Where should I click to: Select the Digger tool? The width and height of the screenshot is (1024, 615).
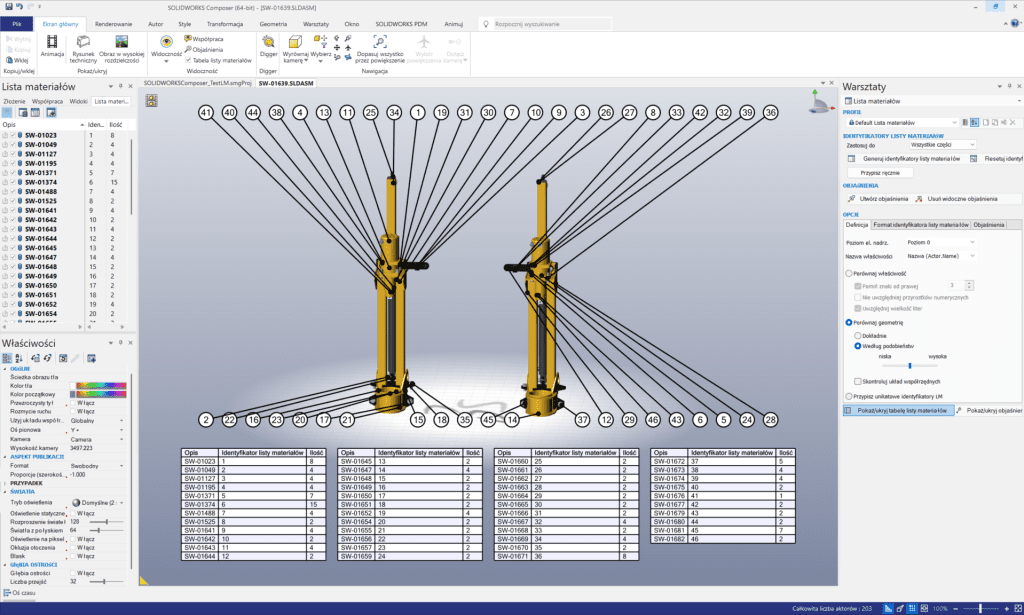[x=268, y=43]
